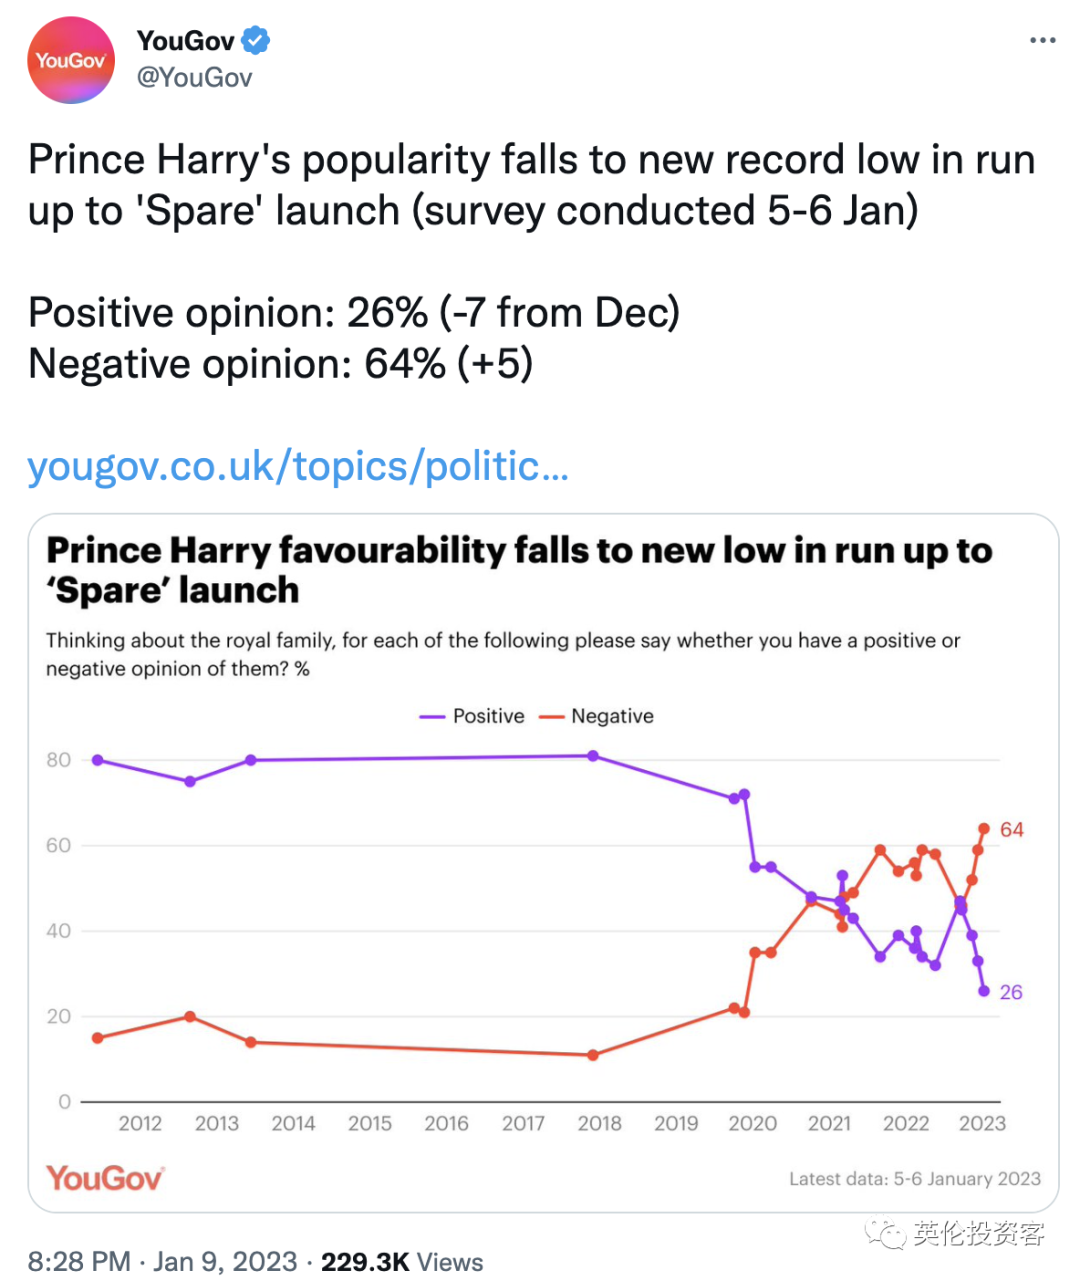Open the three-dot tweet options menu

pos(1042,40)
